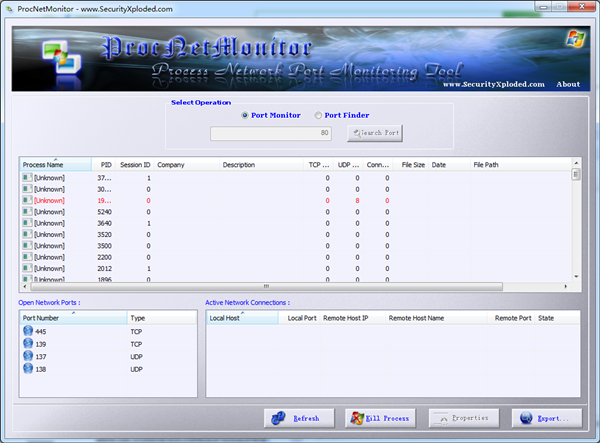This screenshot has width=600, height=443.
Task: Click globe icon for port 139
Action: [x=28, y=343]
